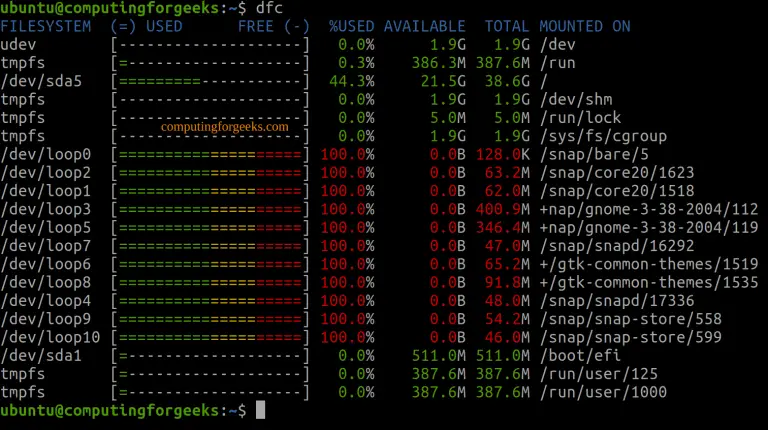Click the 44.3% used value
768x430 pixels.
tap(351, 81)
